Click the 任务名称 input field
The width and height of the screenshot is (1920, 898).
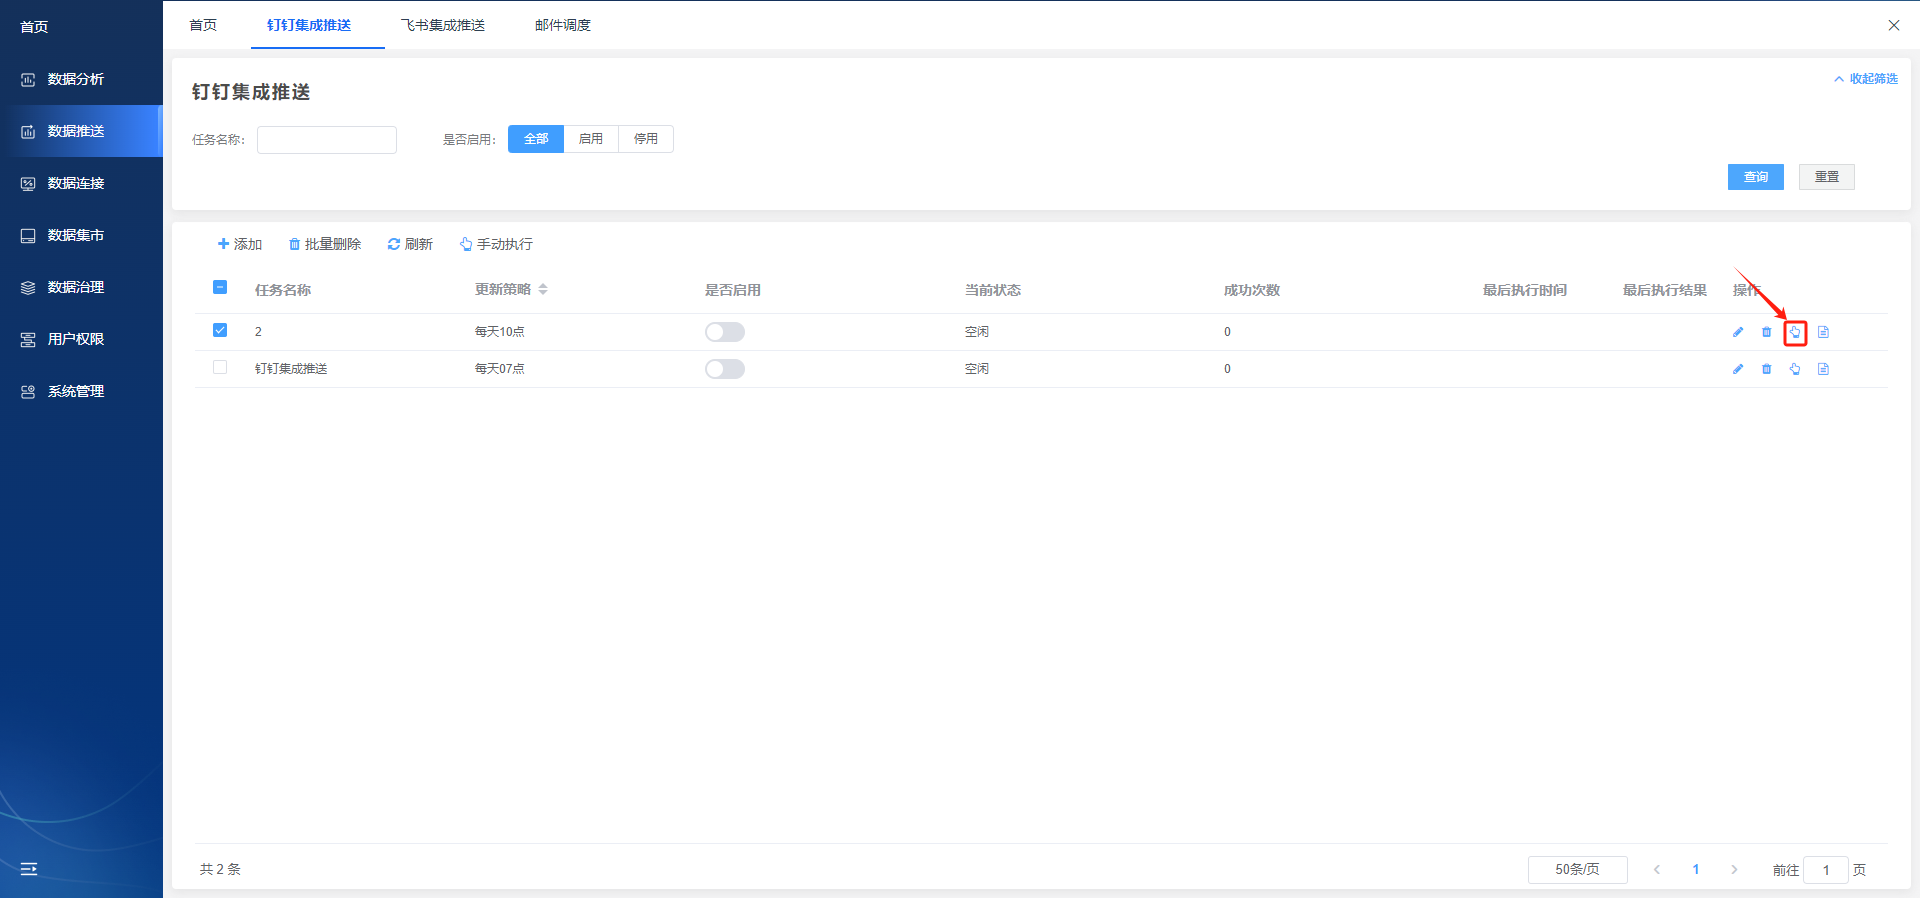[327, 140]
